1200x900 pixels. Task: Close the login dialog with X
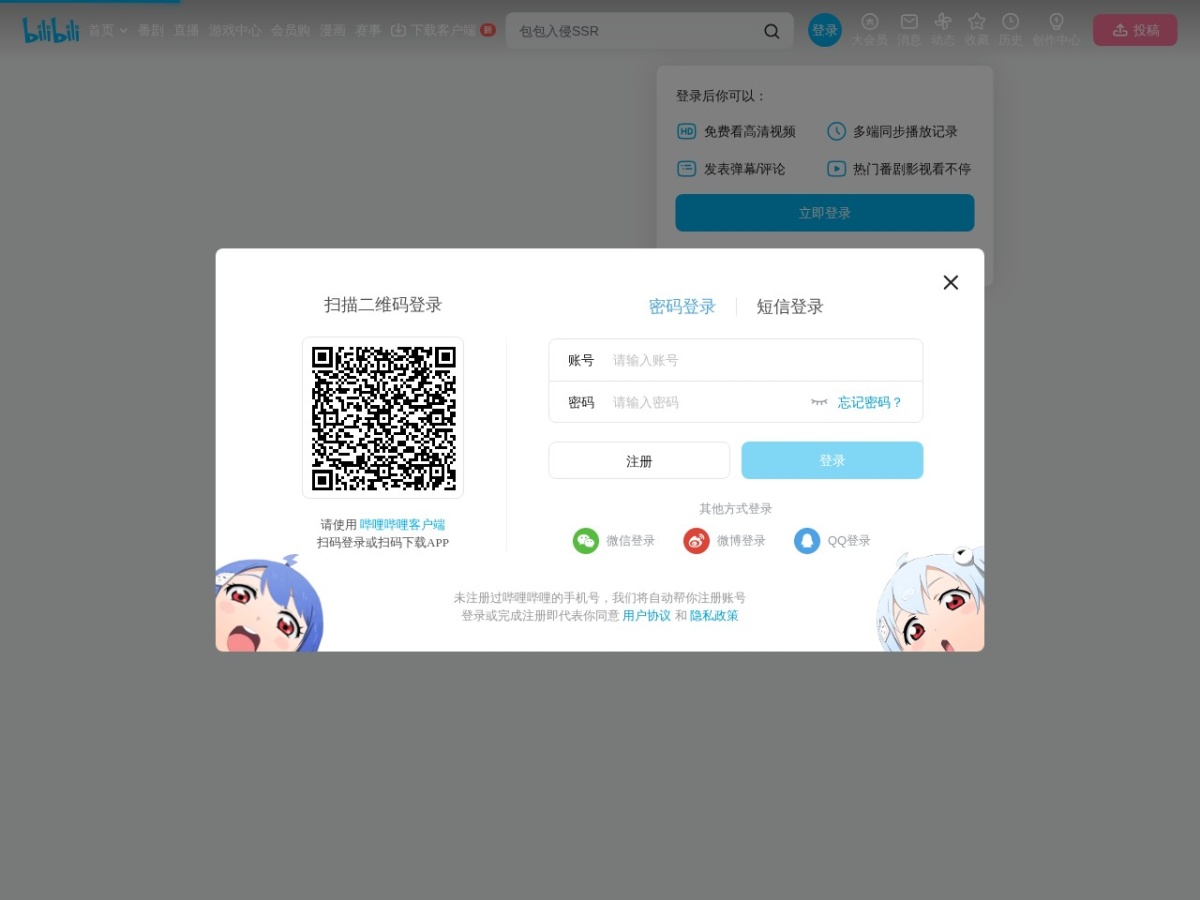click(x=951, y=282)
